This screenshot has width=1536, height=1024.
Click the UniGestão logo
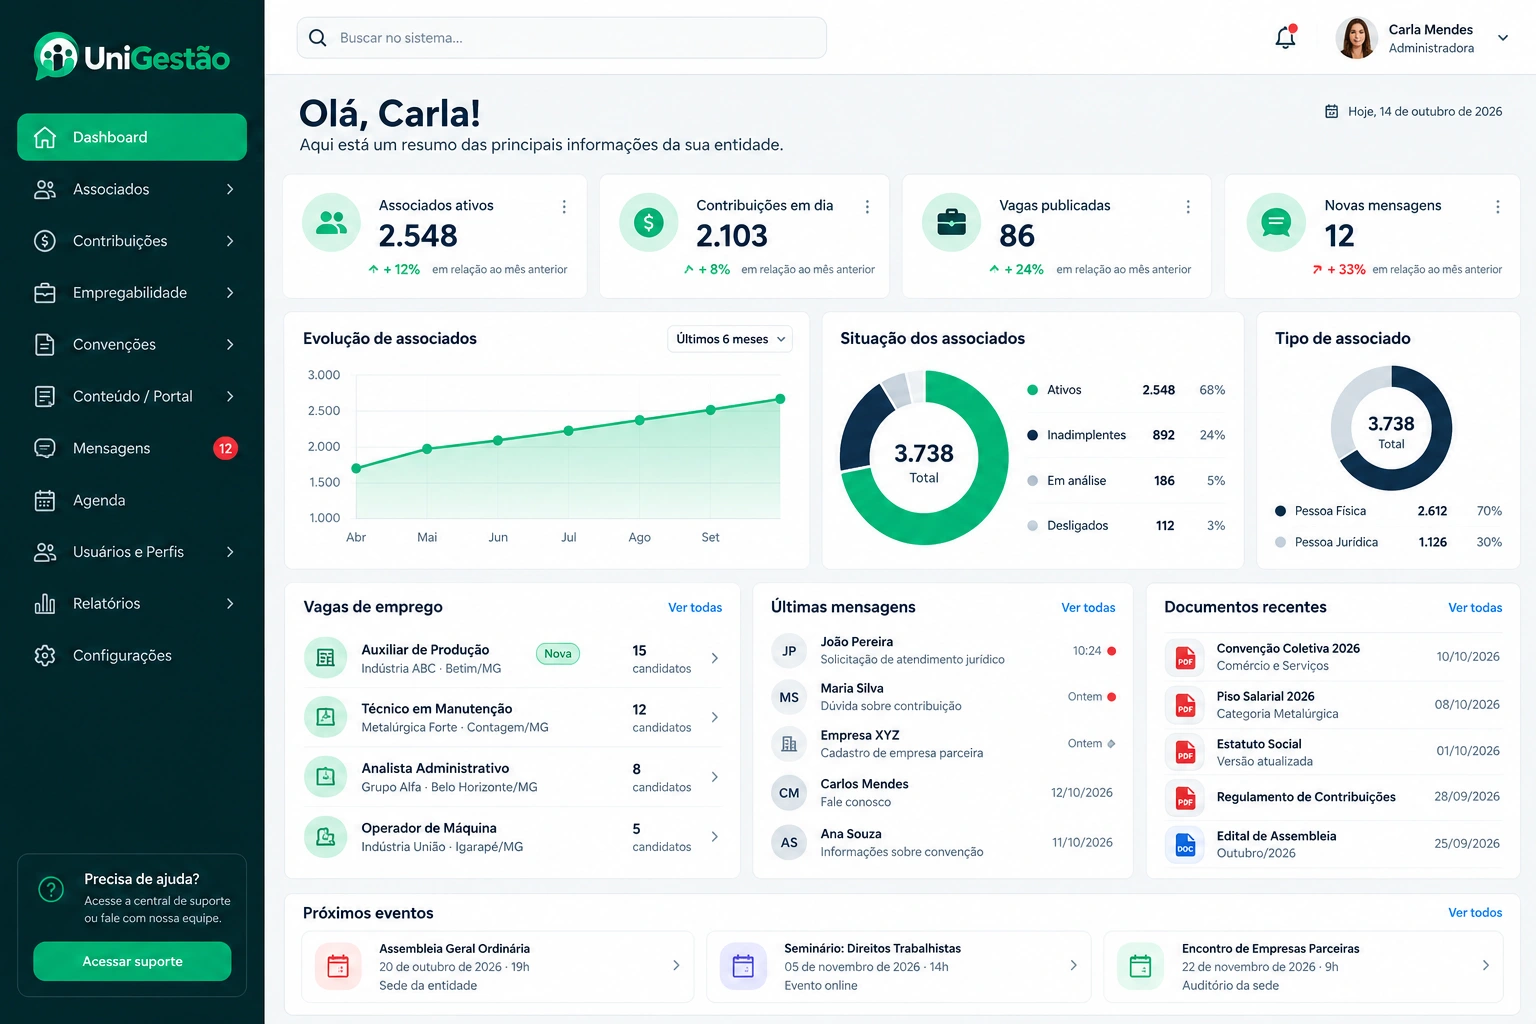pos(132,57)
